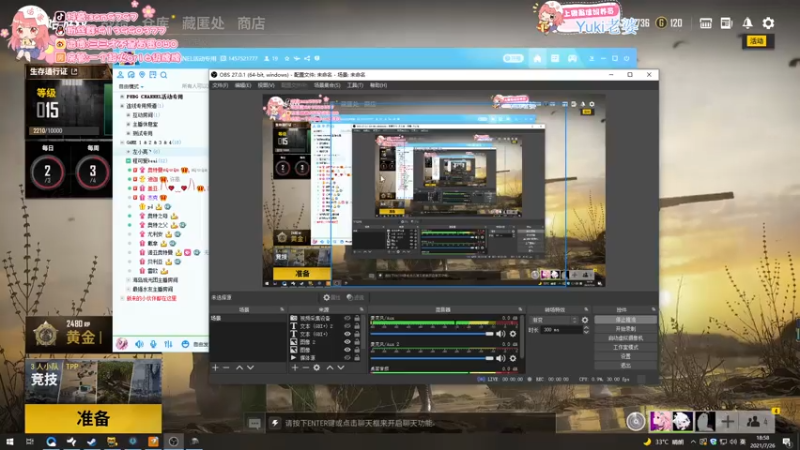This screenshot has width=800, height=450.
Task: Click the location pin icon in YY toolbar
Action: pos(142,75)
